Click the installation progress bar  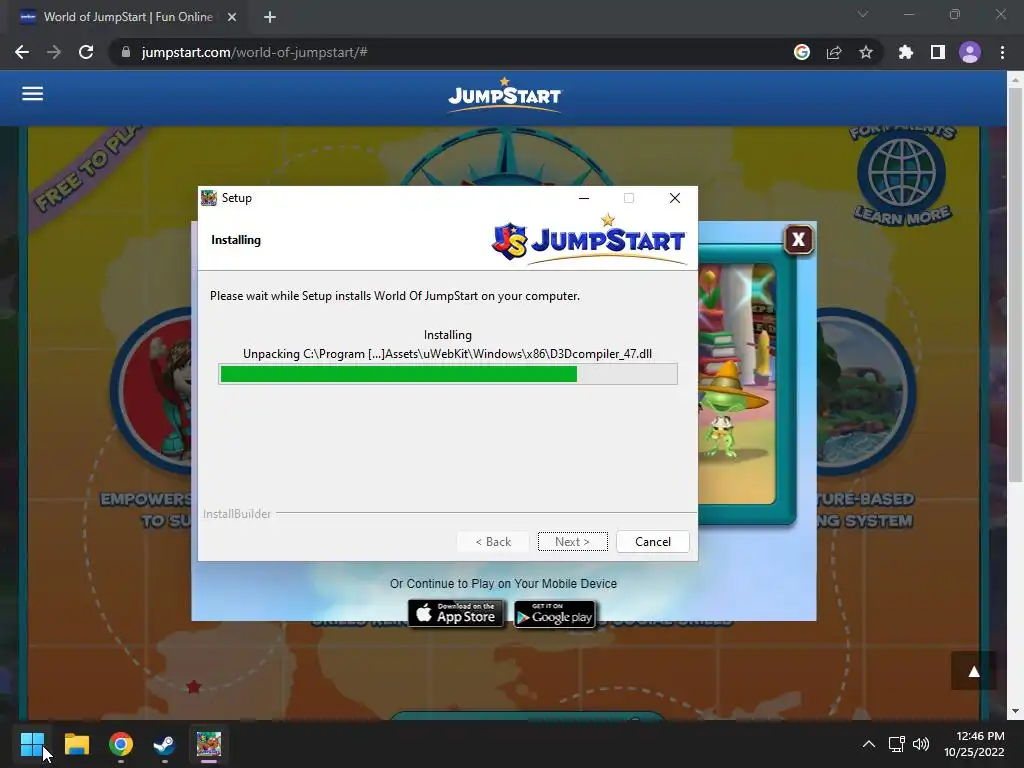pyautogui.click(x=448, y=374)
